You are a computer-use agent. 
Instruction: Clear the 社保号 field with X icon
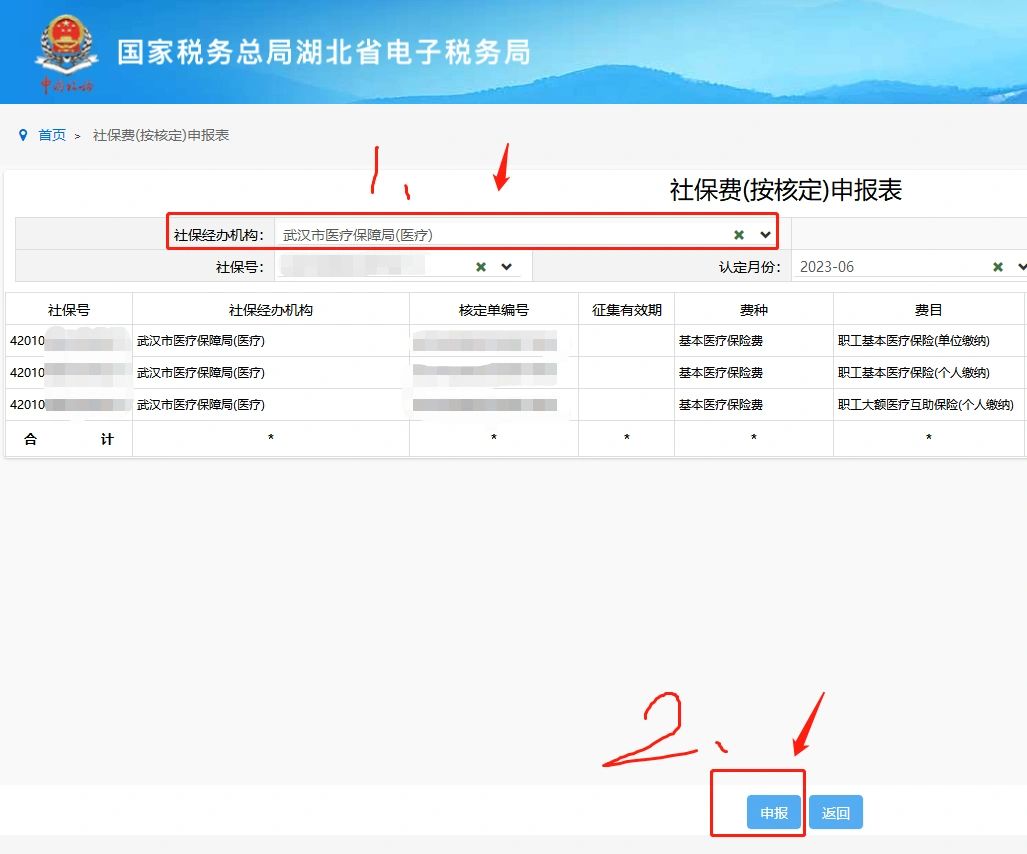(481, 267)
